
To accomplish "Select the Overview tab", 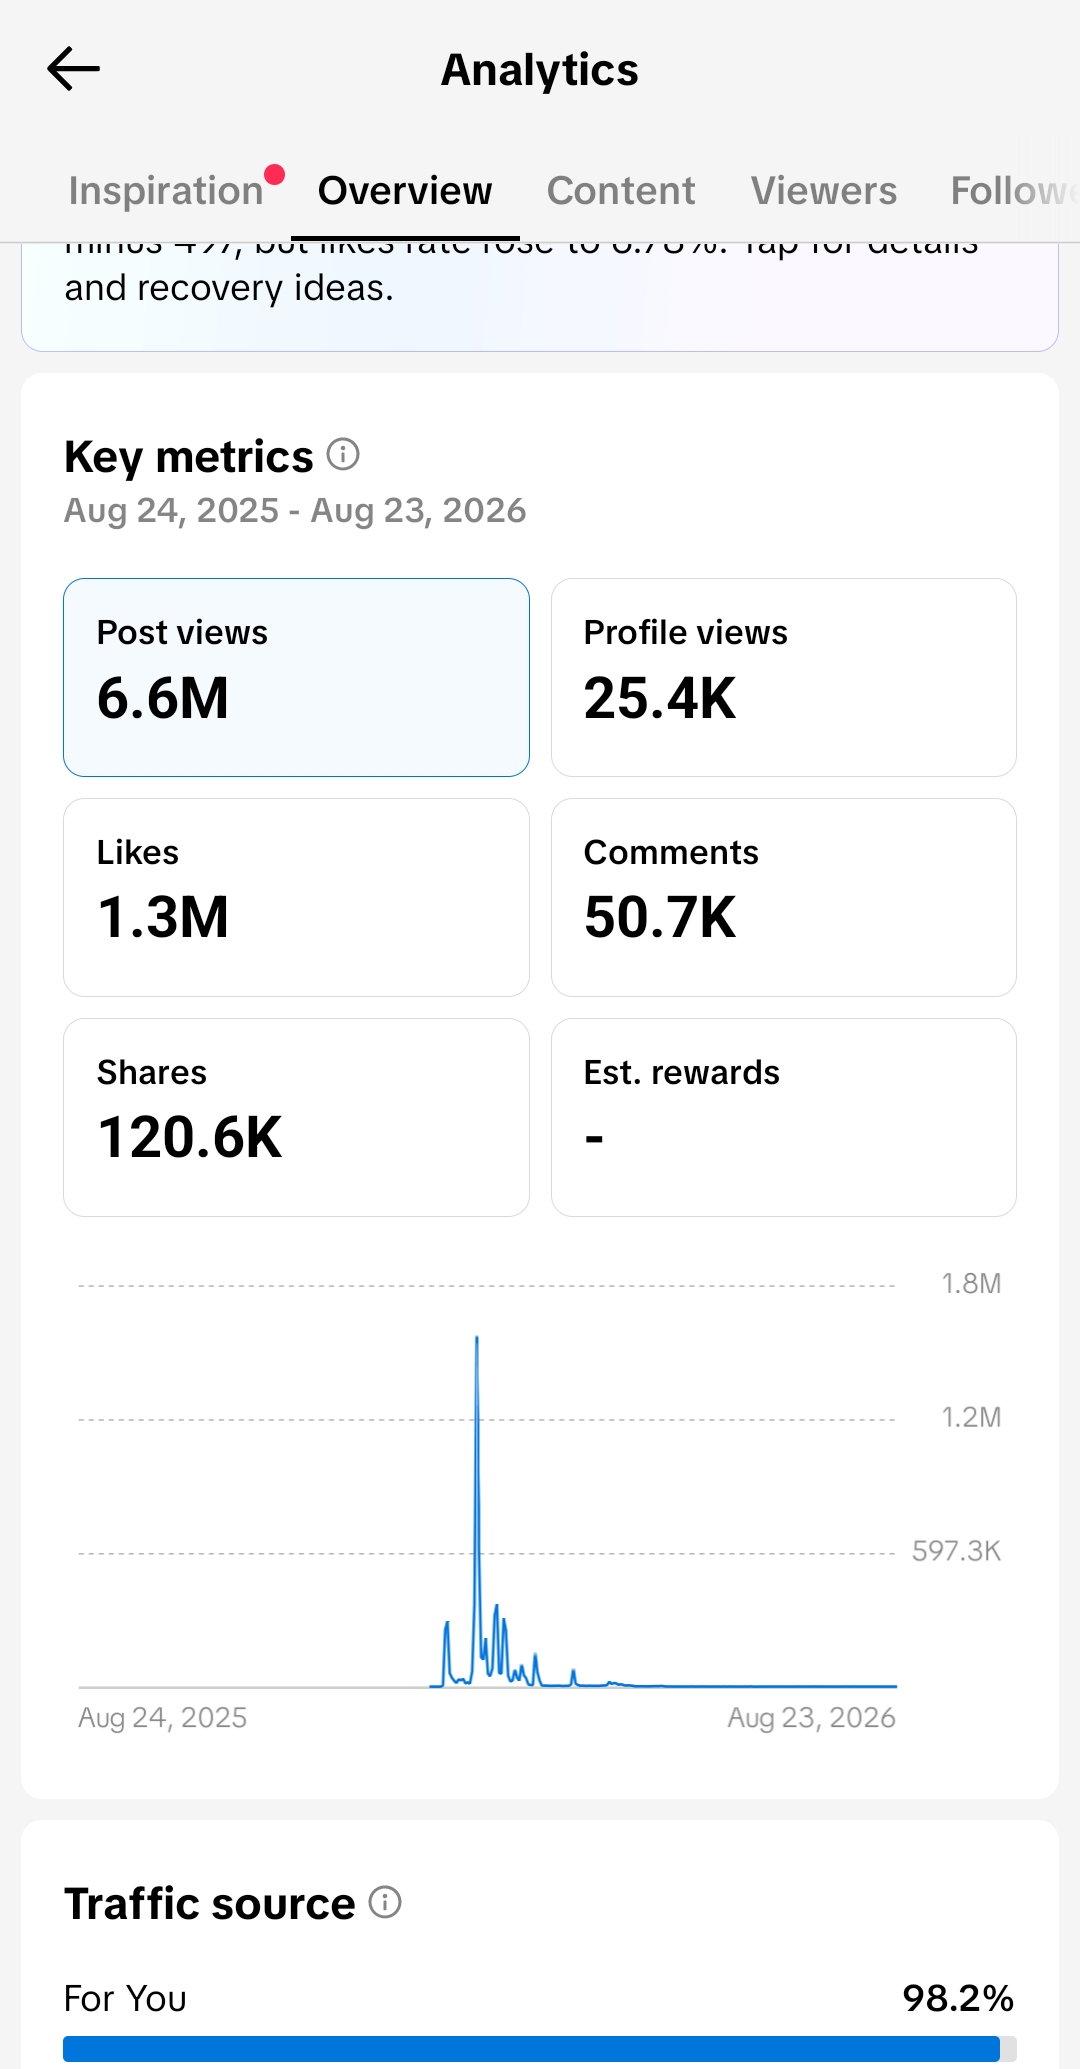I will point(405,191).
